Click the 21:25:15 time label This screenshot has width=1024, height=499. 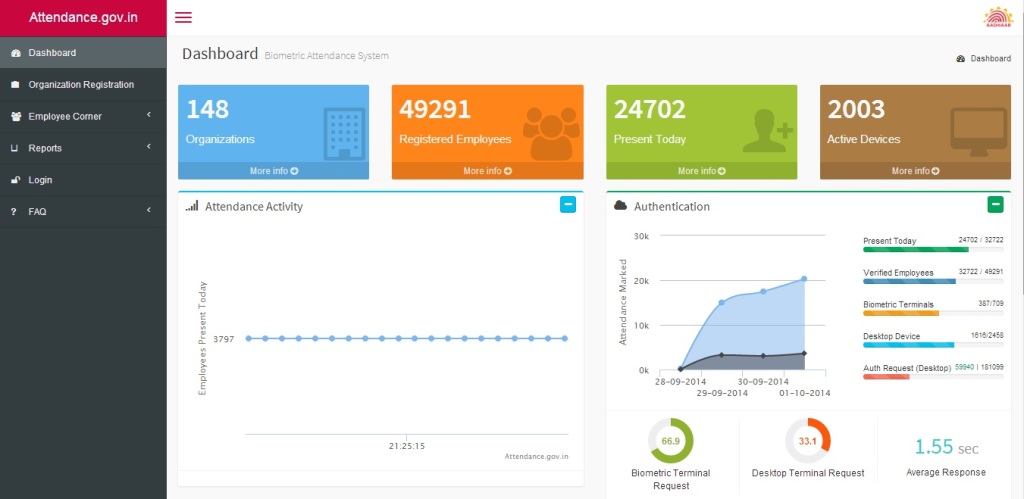coord(407,446)
